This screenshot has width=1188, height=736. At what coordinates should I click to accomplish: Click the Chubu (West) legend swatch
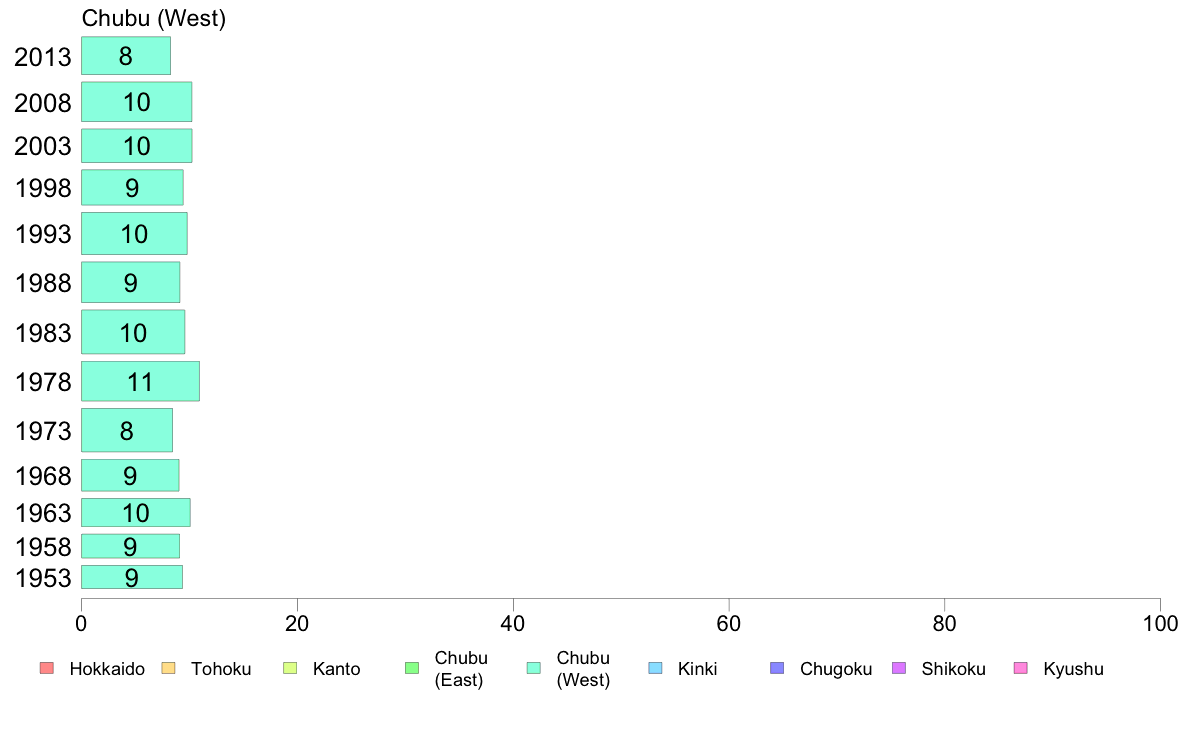tap(533, 668)
